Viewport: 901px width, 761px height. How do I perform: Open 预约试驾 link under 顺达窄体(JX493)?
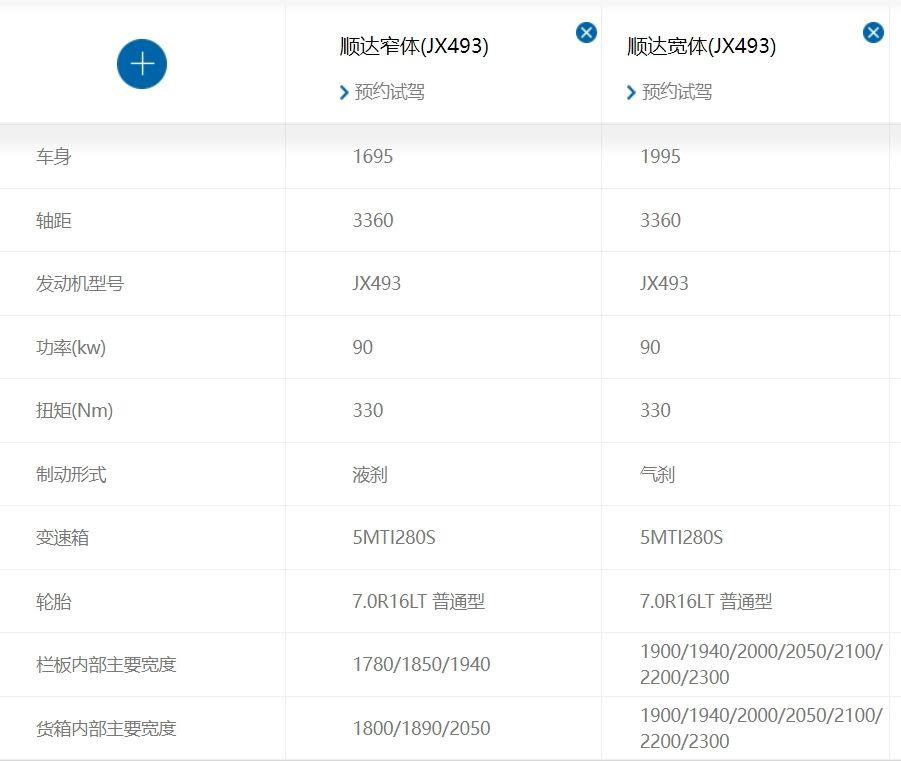pyautogui.click(x=390, y=92)
